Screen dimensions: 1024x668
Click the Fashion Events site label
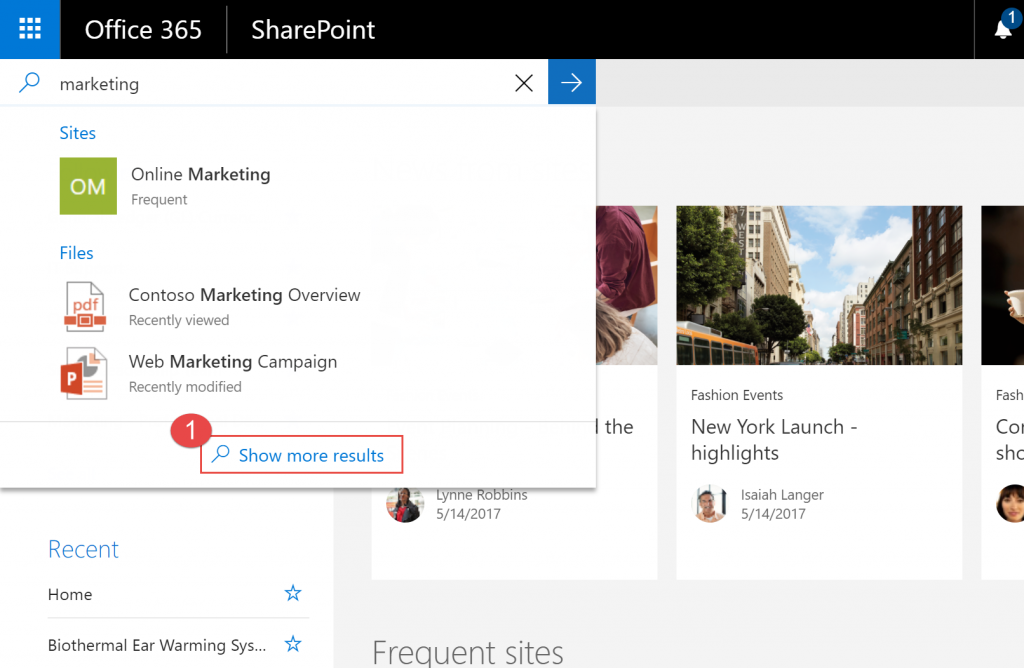point(737,395)
